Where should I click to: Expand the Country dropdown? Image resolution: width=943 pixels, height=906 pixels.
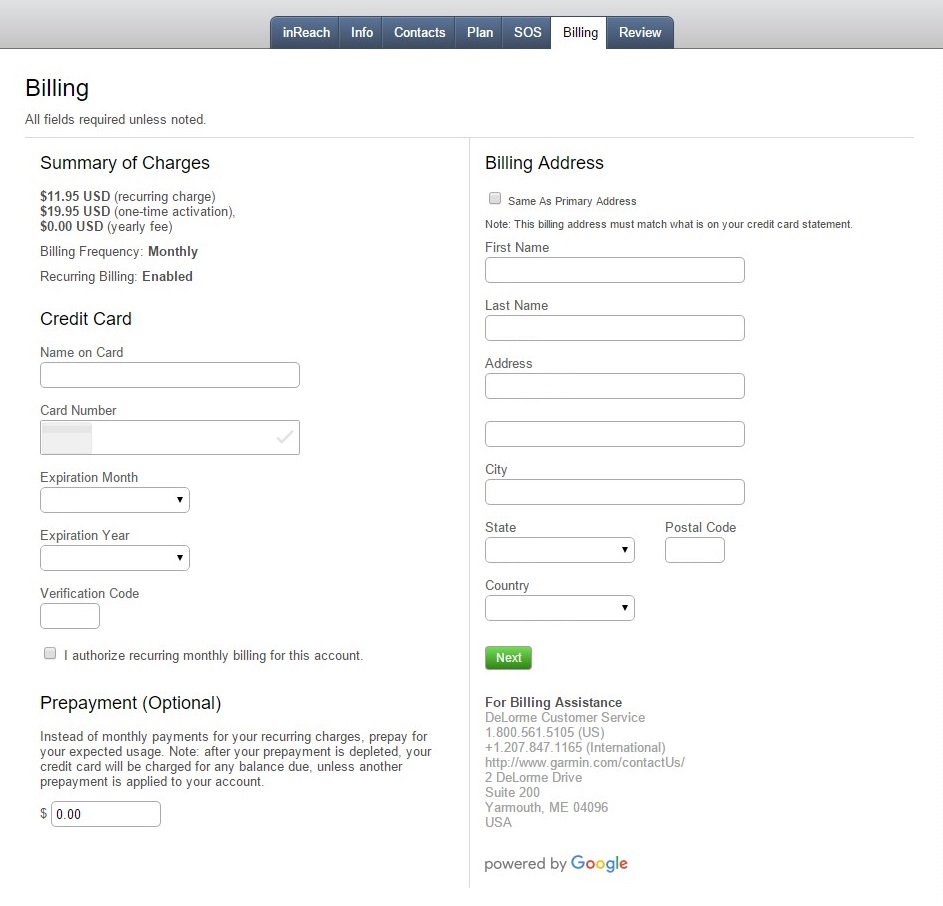(x=560, y=608)
